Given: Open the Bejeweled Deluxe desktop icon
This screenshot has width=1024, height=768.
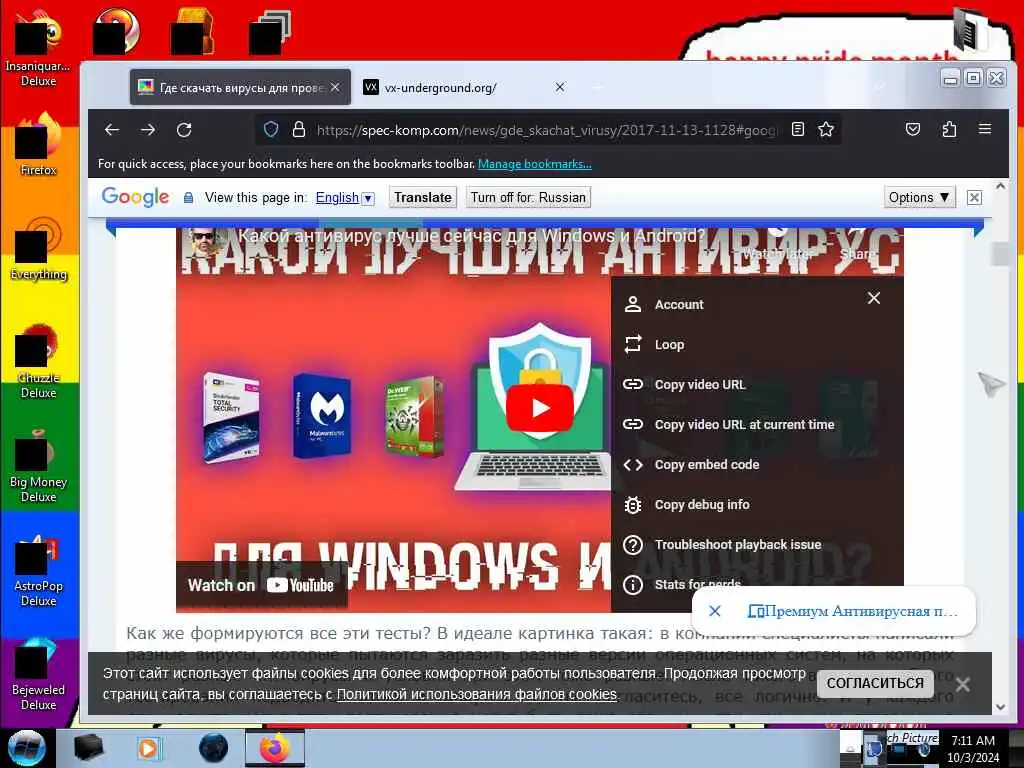Looking at the screenshot, I should click(38, 674).
